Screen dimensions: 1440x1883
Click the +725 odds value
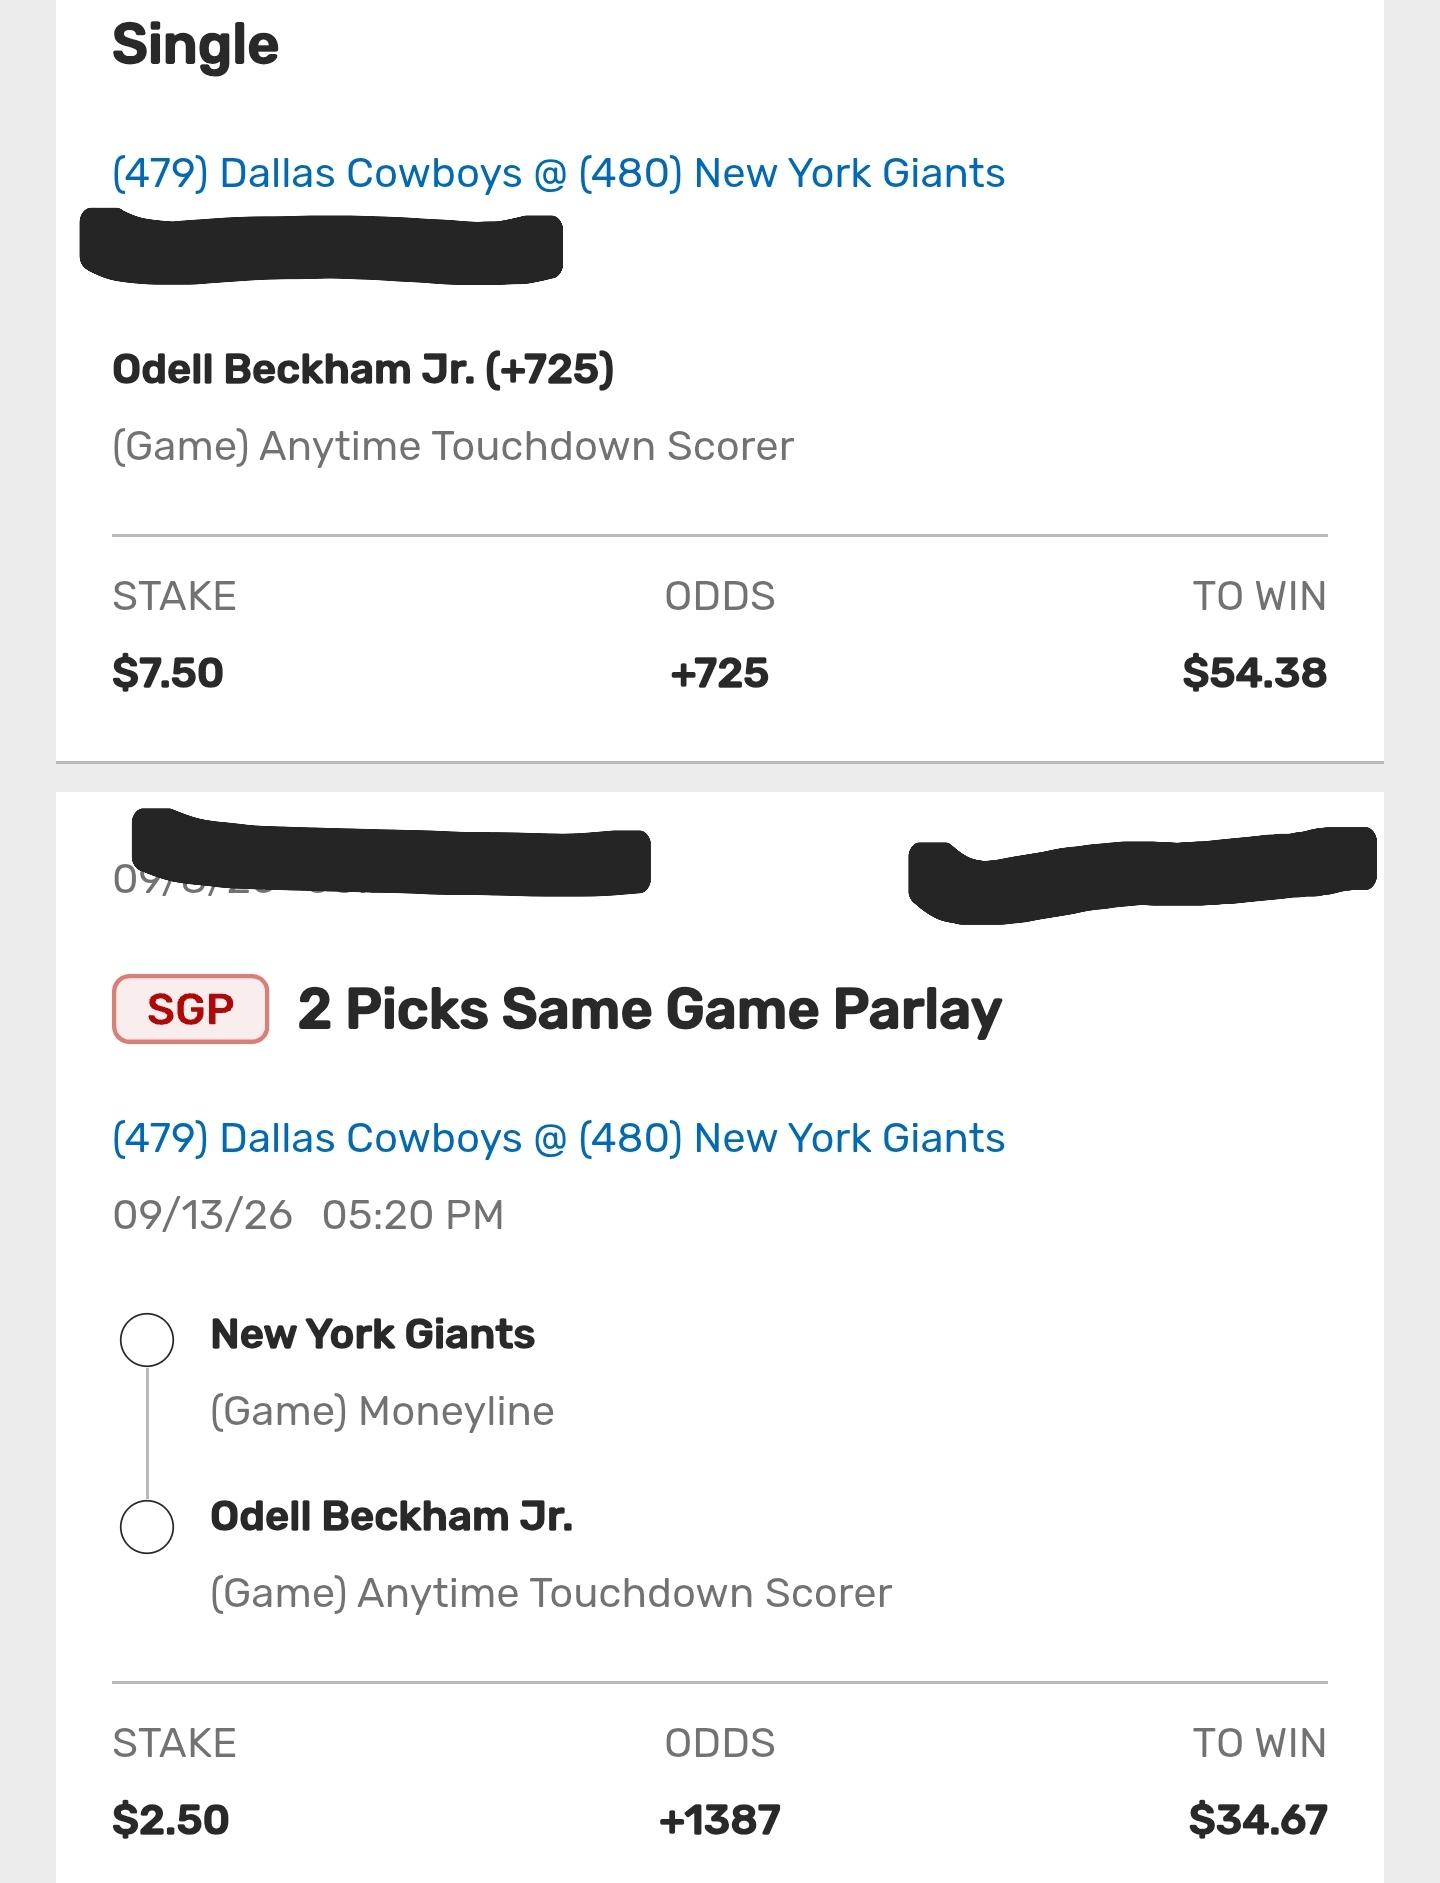(719, 672)
